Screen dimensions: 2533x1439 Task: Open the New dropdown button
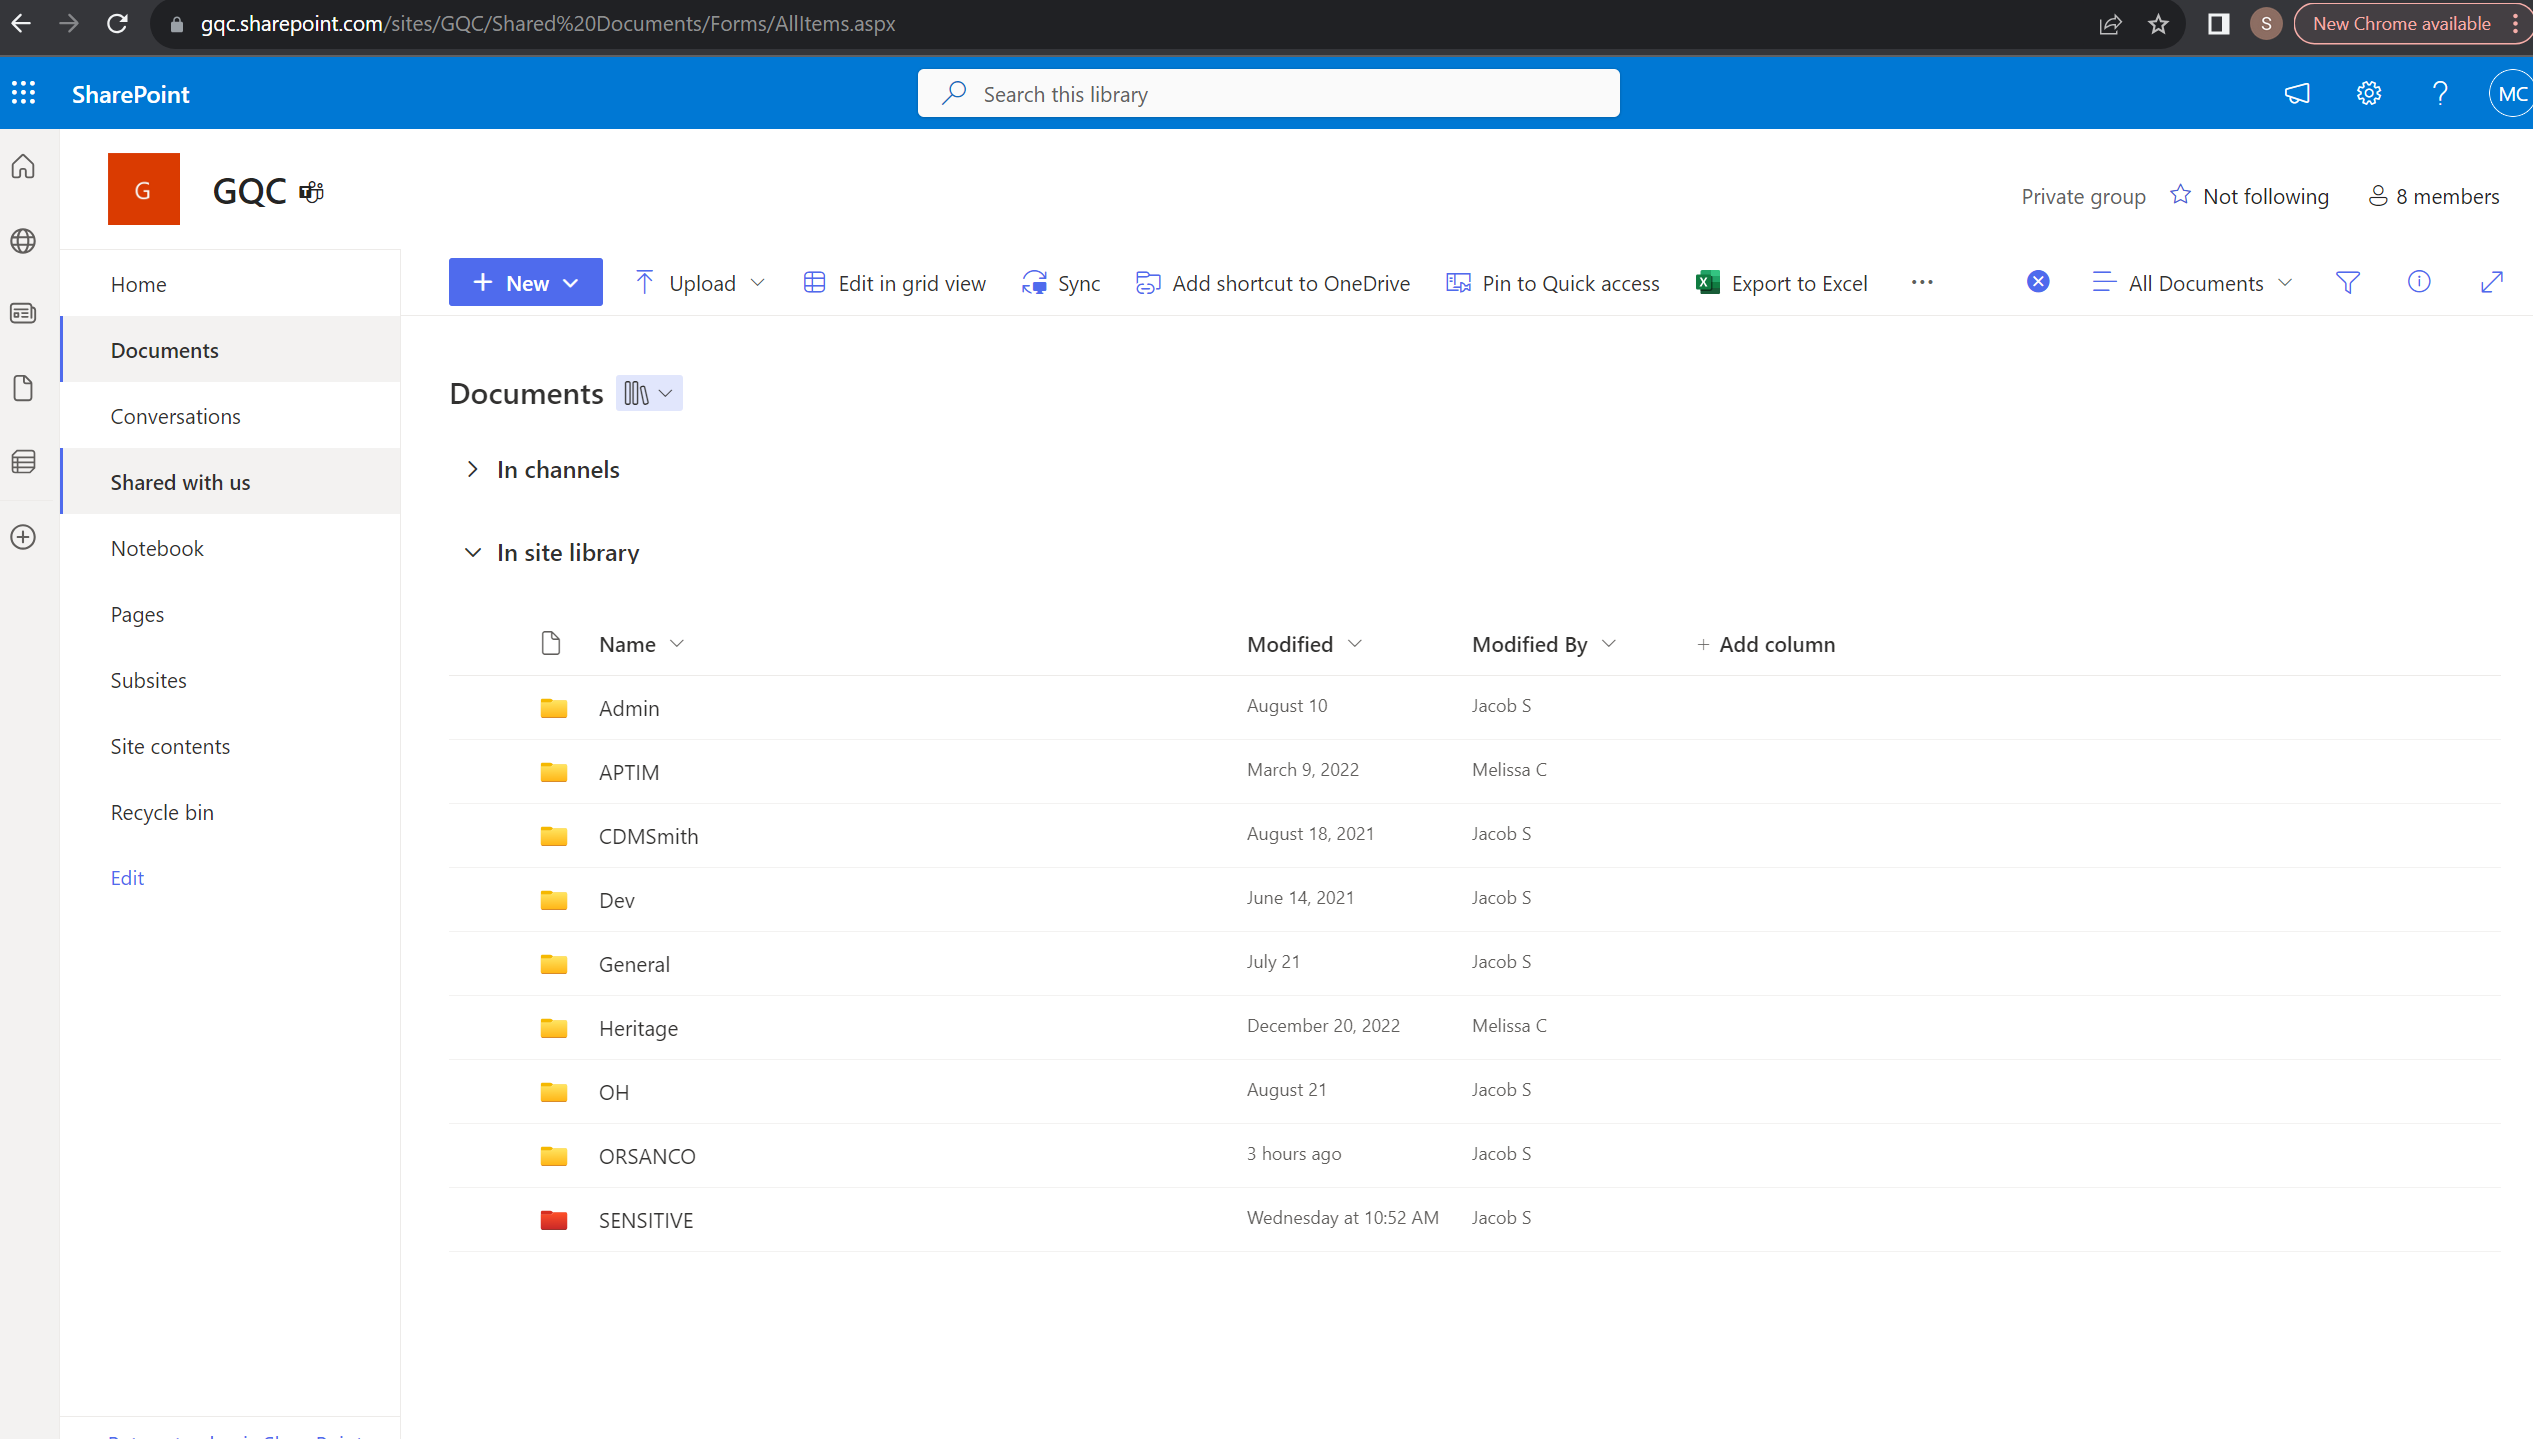tap(526, 282)
